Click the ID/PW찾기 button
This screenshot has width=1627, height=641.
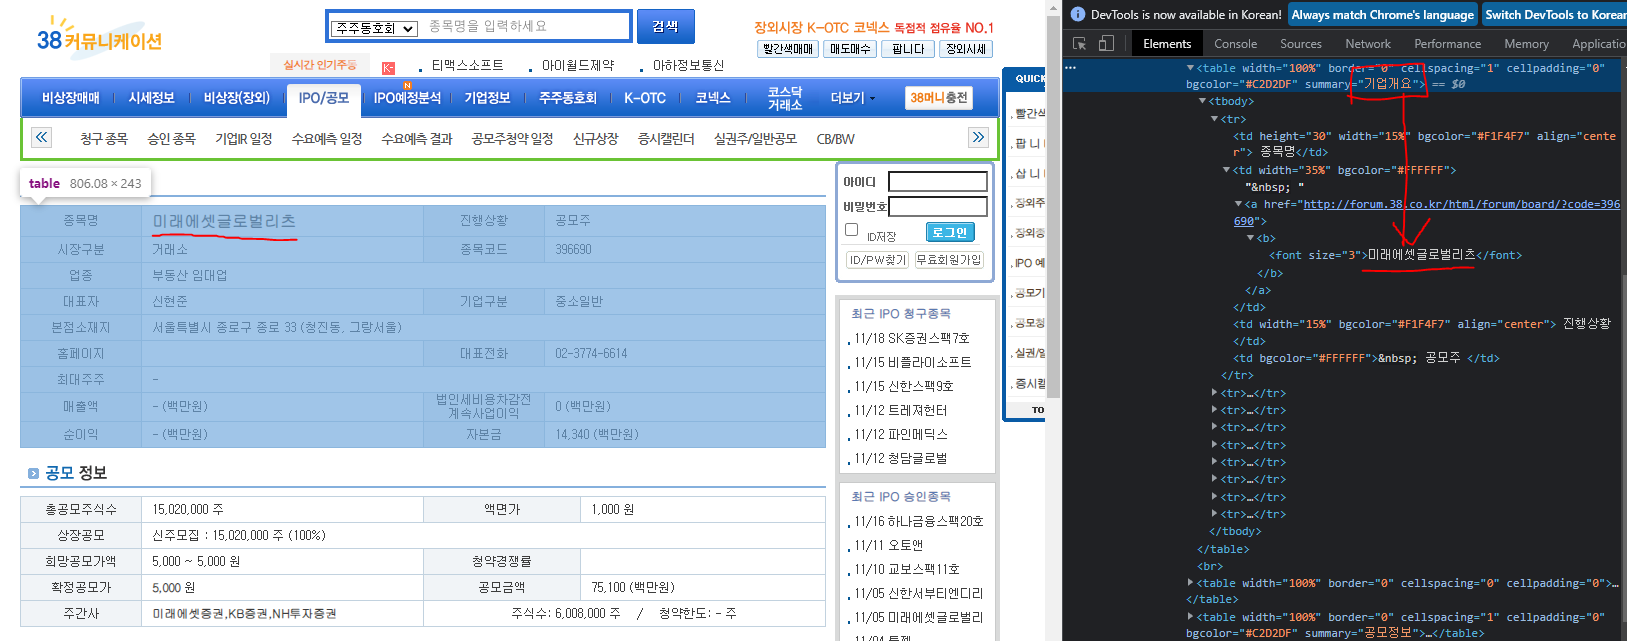pos(877,260)
